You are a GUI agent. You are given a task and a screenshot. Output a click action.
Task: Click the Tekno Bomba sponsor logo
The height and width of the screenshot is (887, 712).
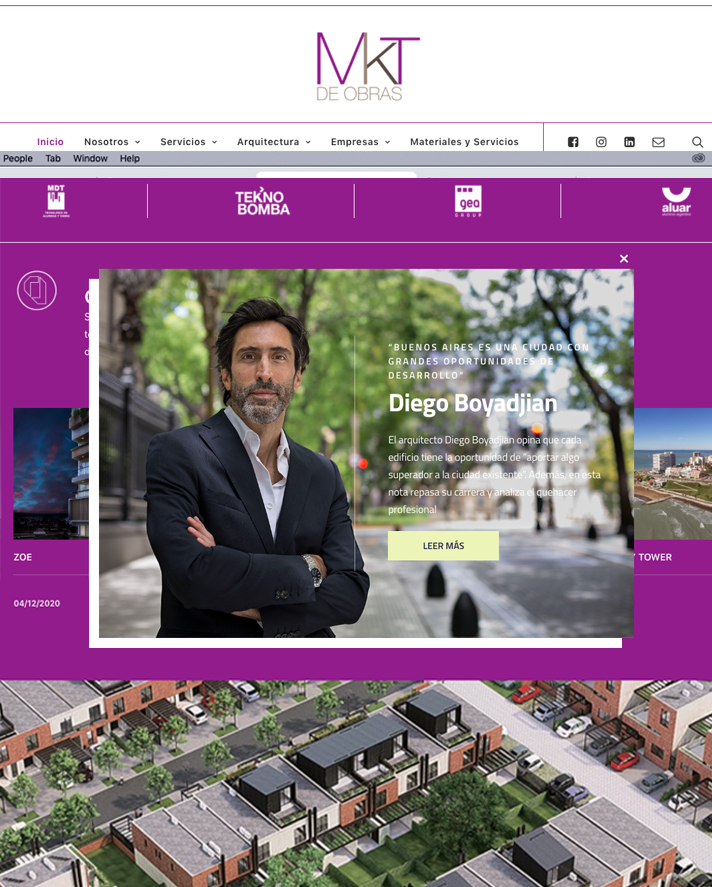262,202
